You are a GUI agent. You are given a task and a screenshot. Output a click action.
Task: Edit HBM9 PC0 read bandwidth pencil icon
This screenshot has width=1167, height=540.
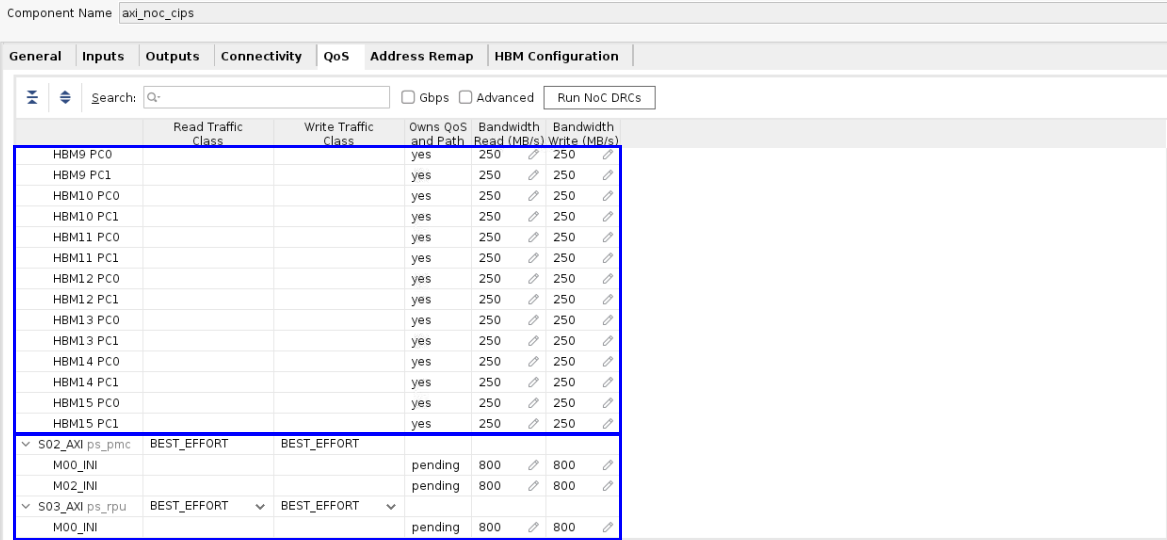(533, 154)
